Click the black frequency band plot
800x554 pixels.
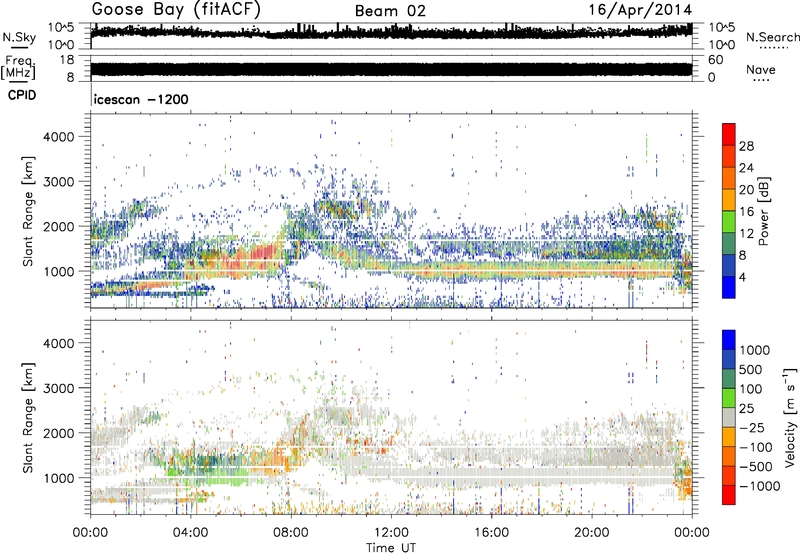coord(391,69)
